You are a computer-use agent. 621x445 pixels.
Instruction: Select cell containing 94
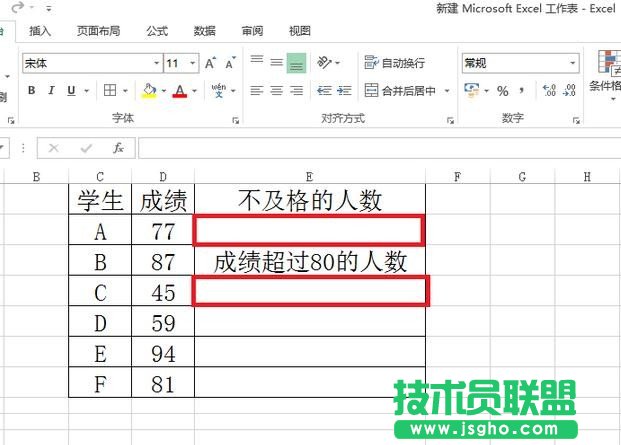click(163, 352)
